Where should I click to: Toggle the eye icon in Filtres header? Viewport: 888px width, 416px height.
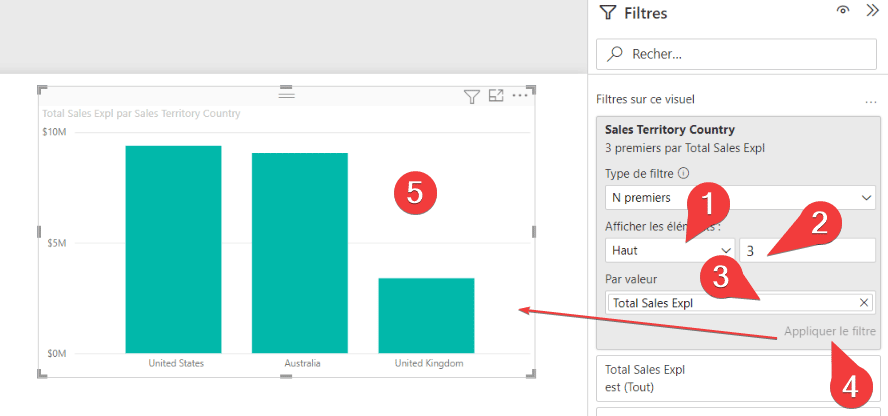(x=844, y=11)
